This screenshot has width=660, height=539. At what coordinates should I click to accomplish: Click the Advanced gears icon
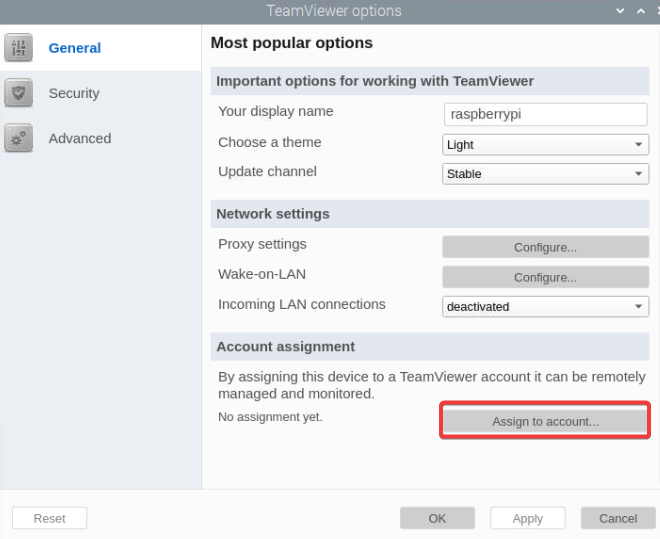pyautogui.click(x=19, y=138)
